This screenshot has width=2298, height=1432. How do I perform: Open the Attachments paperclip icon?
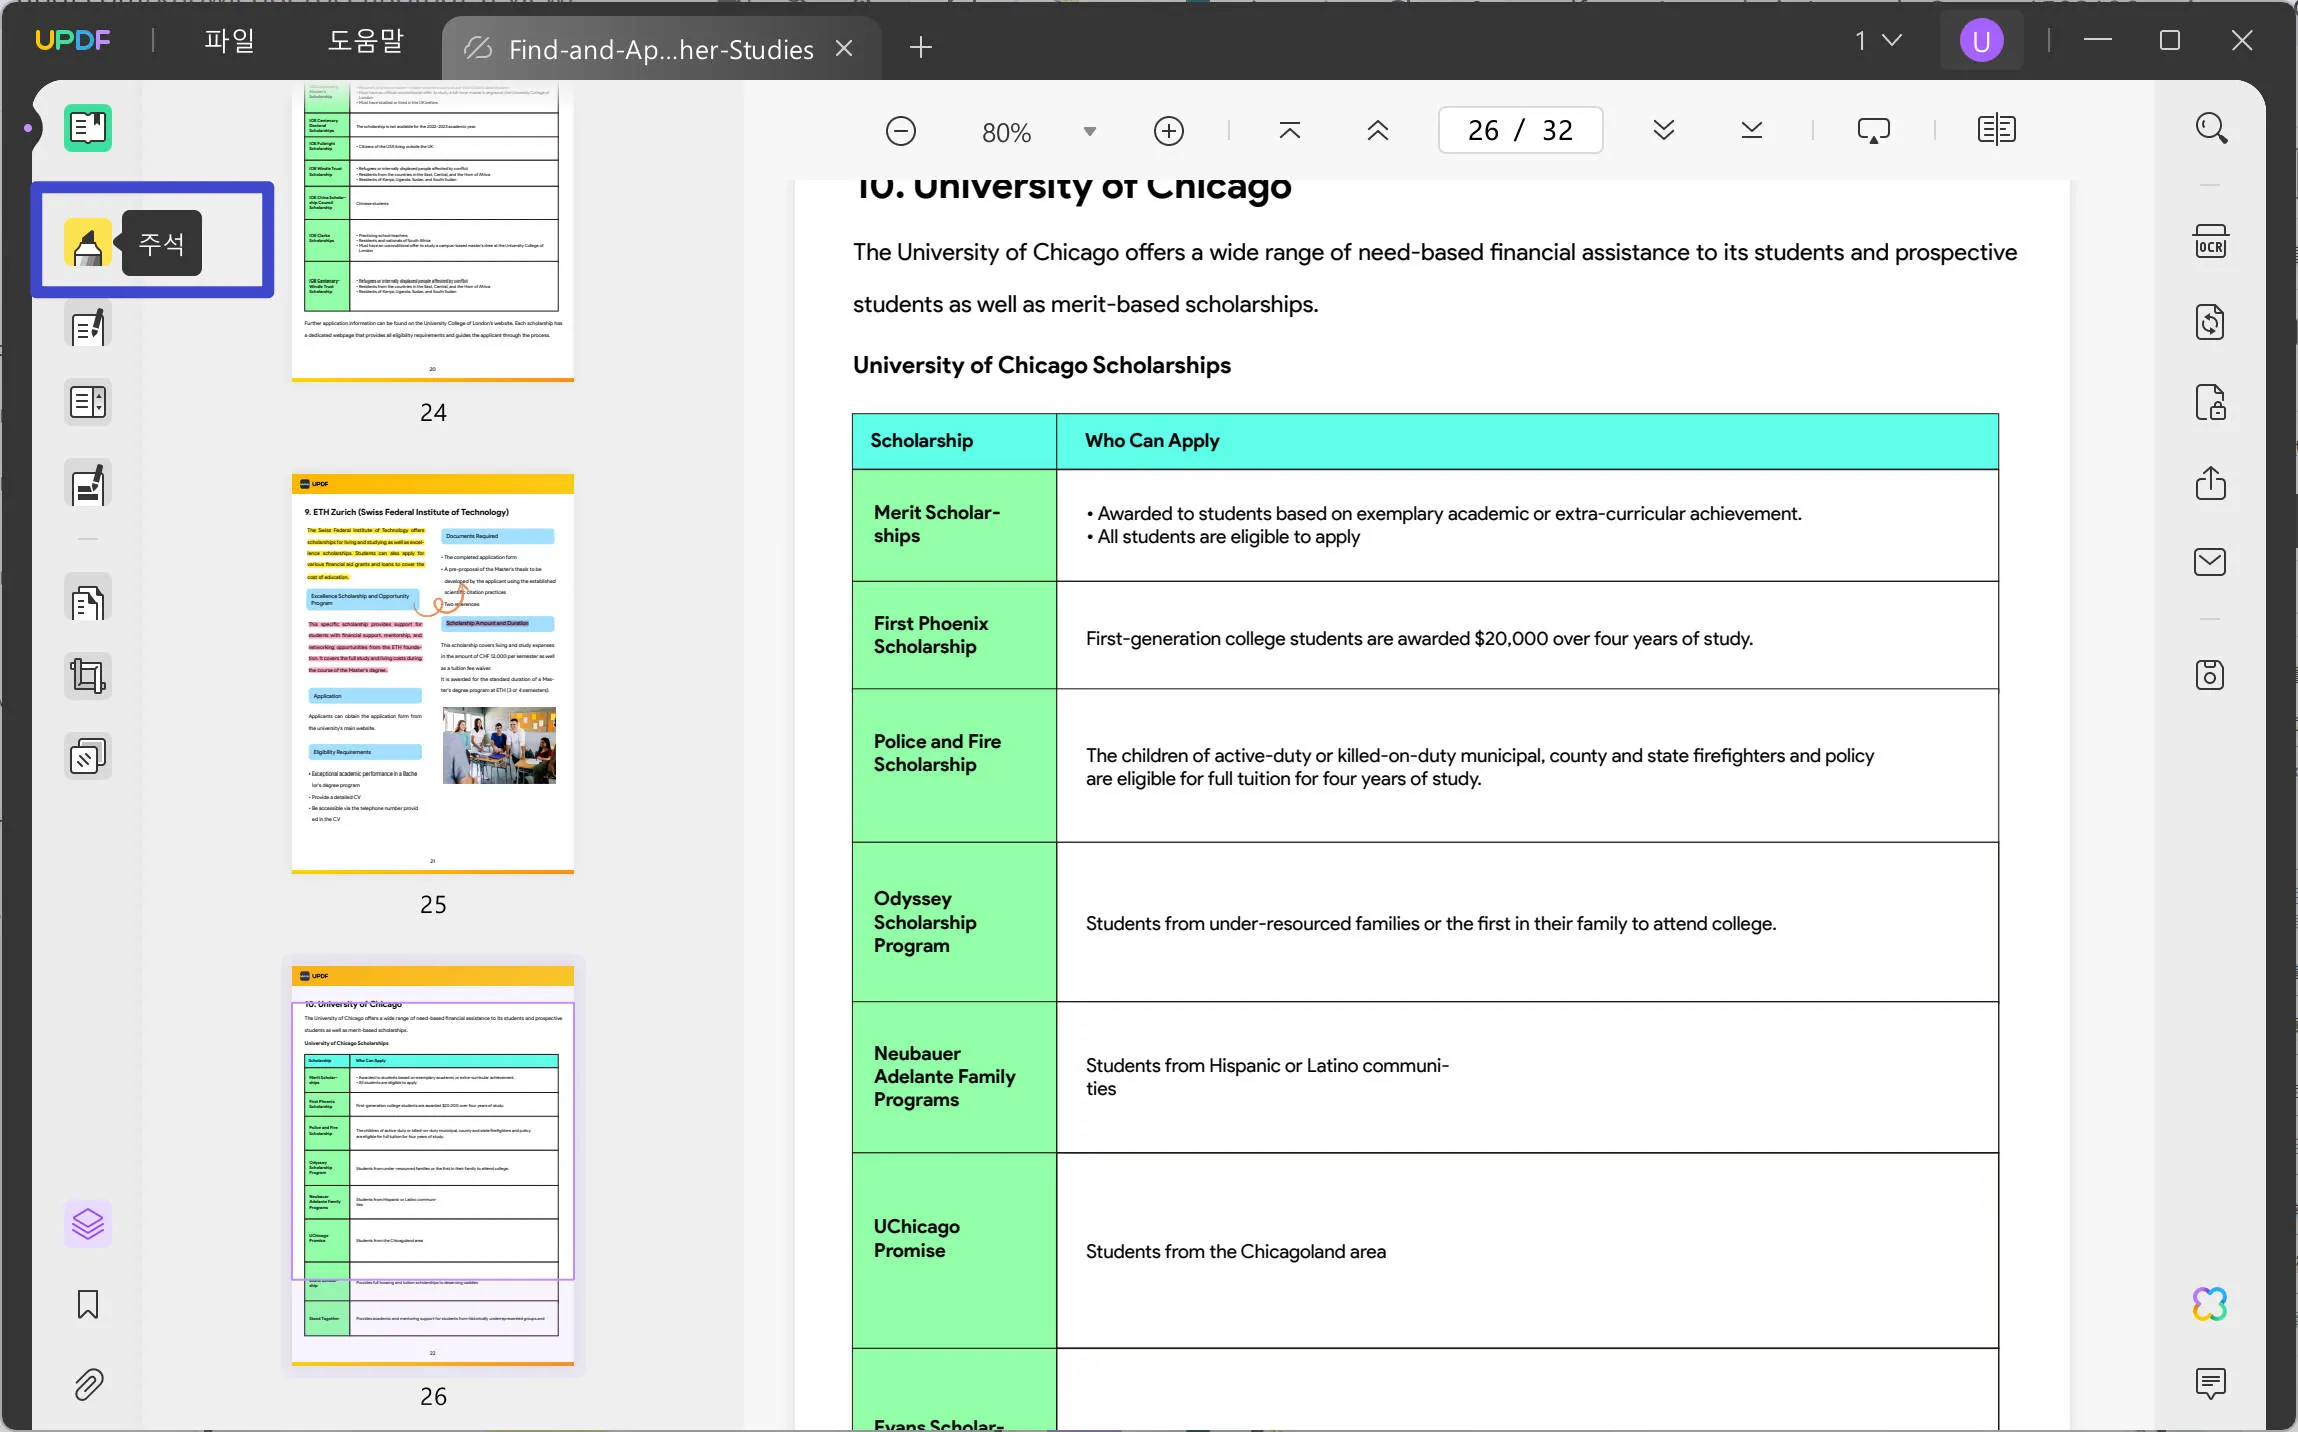88,1384
